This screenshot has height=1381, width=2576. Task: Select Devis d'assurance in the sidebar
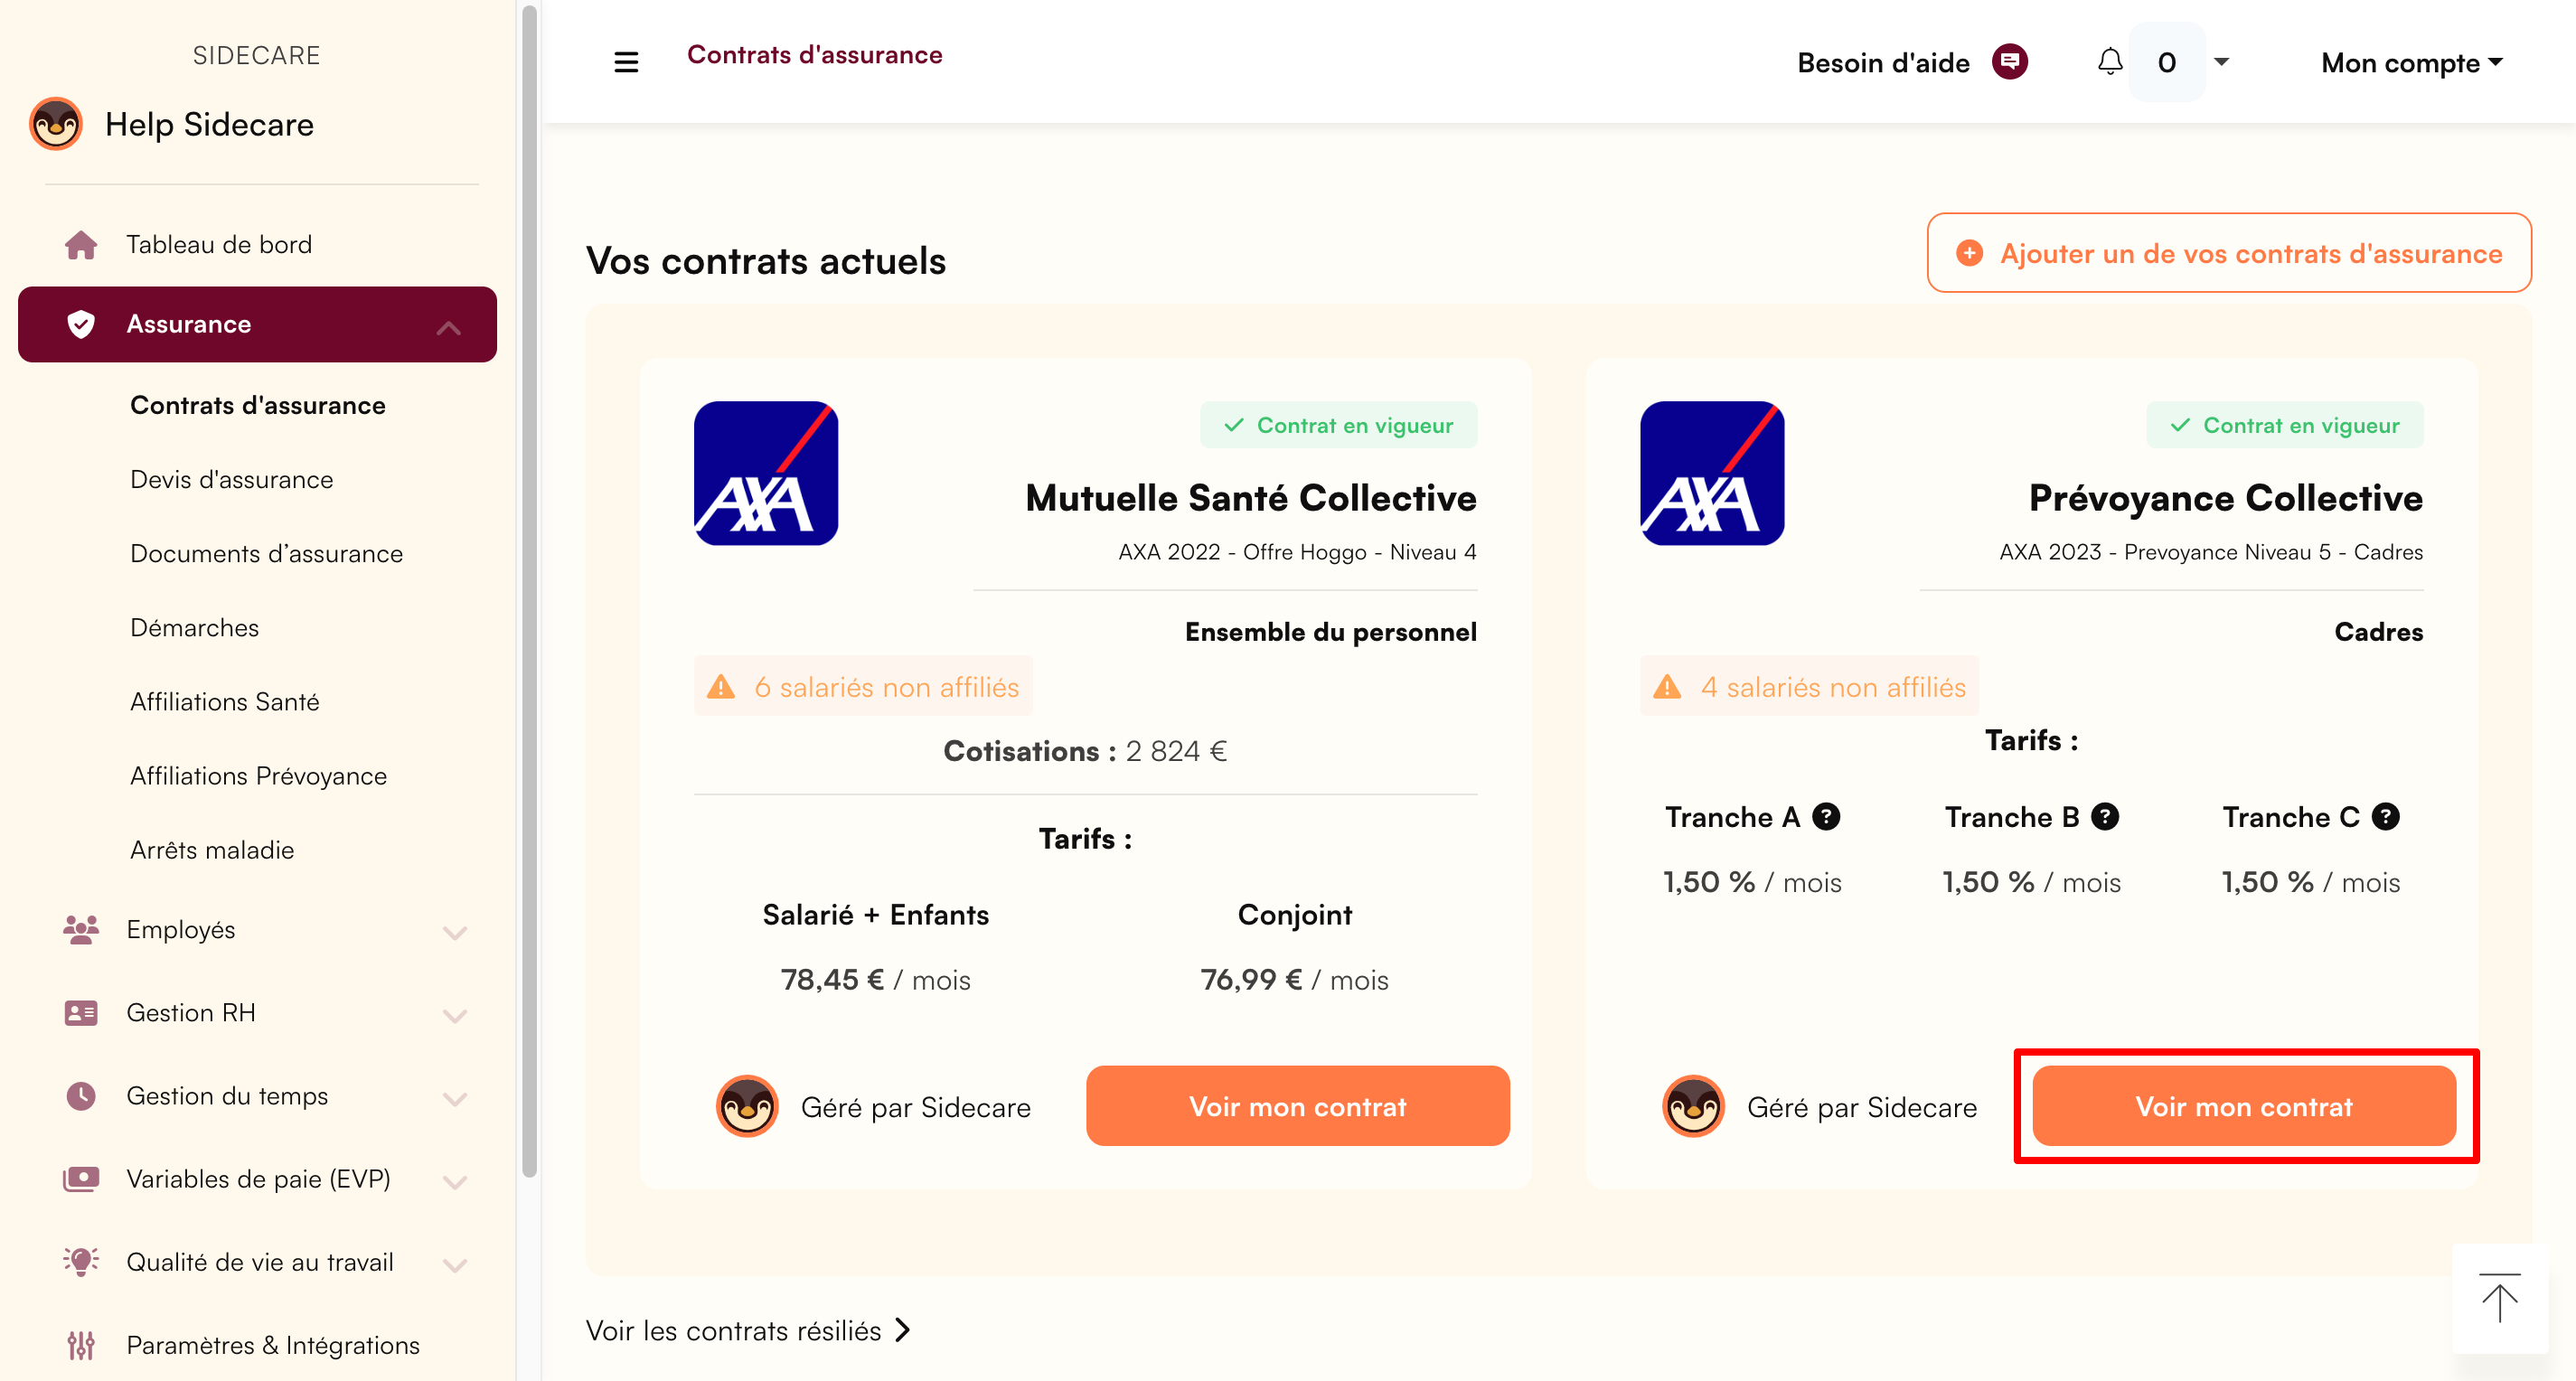232,480
